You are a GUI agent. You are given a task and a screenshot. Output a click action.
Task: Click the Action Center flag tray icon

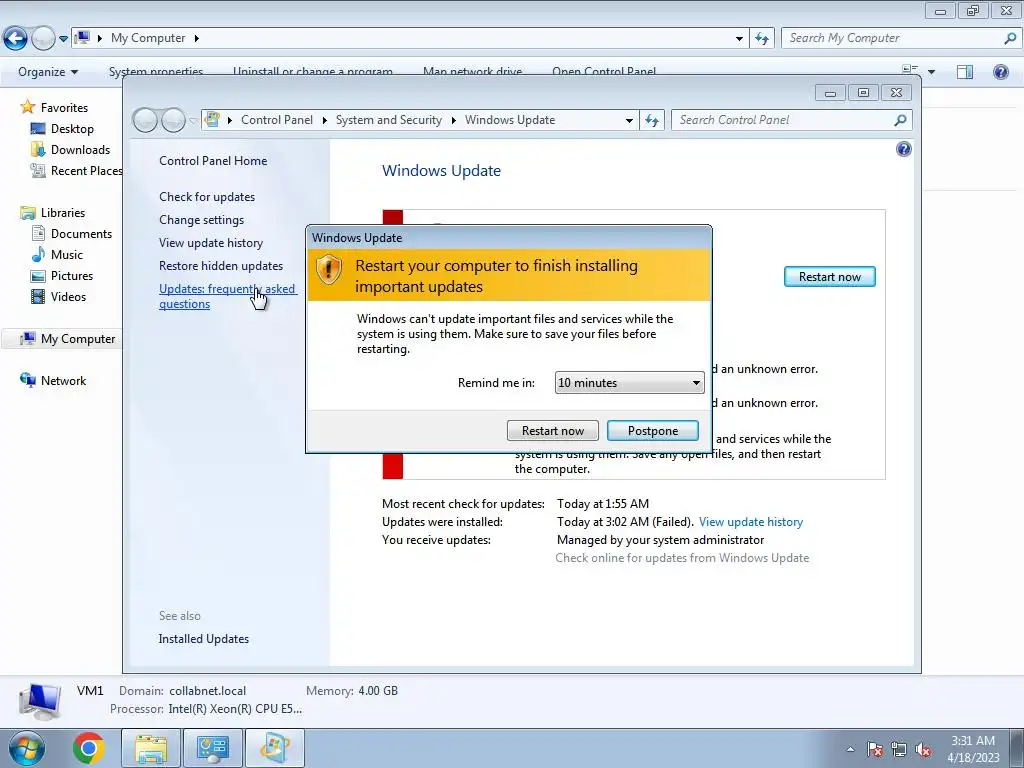click(874, 749)
